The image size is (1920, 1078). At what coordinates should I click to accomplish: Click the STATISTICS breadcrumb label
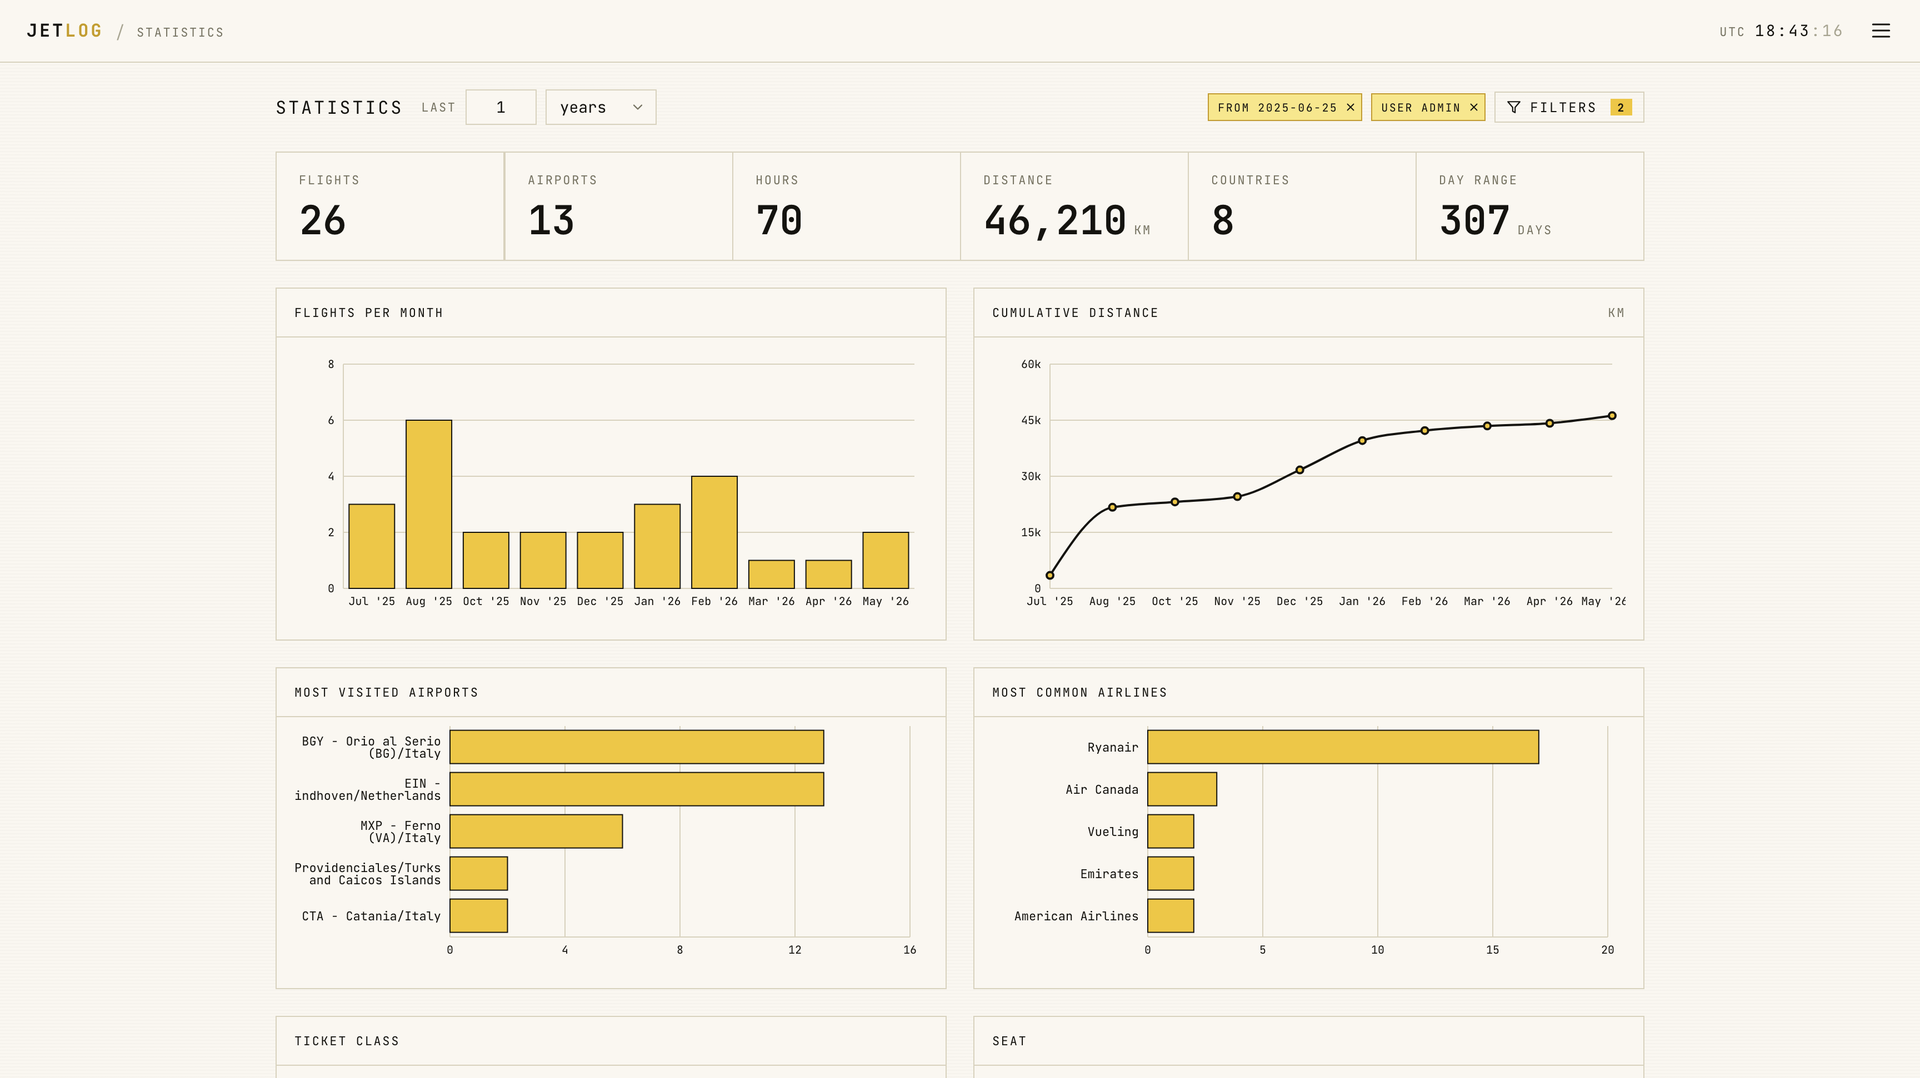(x=180, y=33)
